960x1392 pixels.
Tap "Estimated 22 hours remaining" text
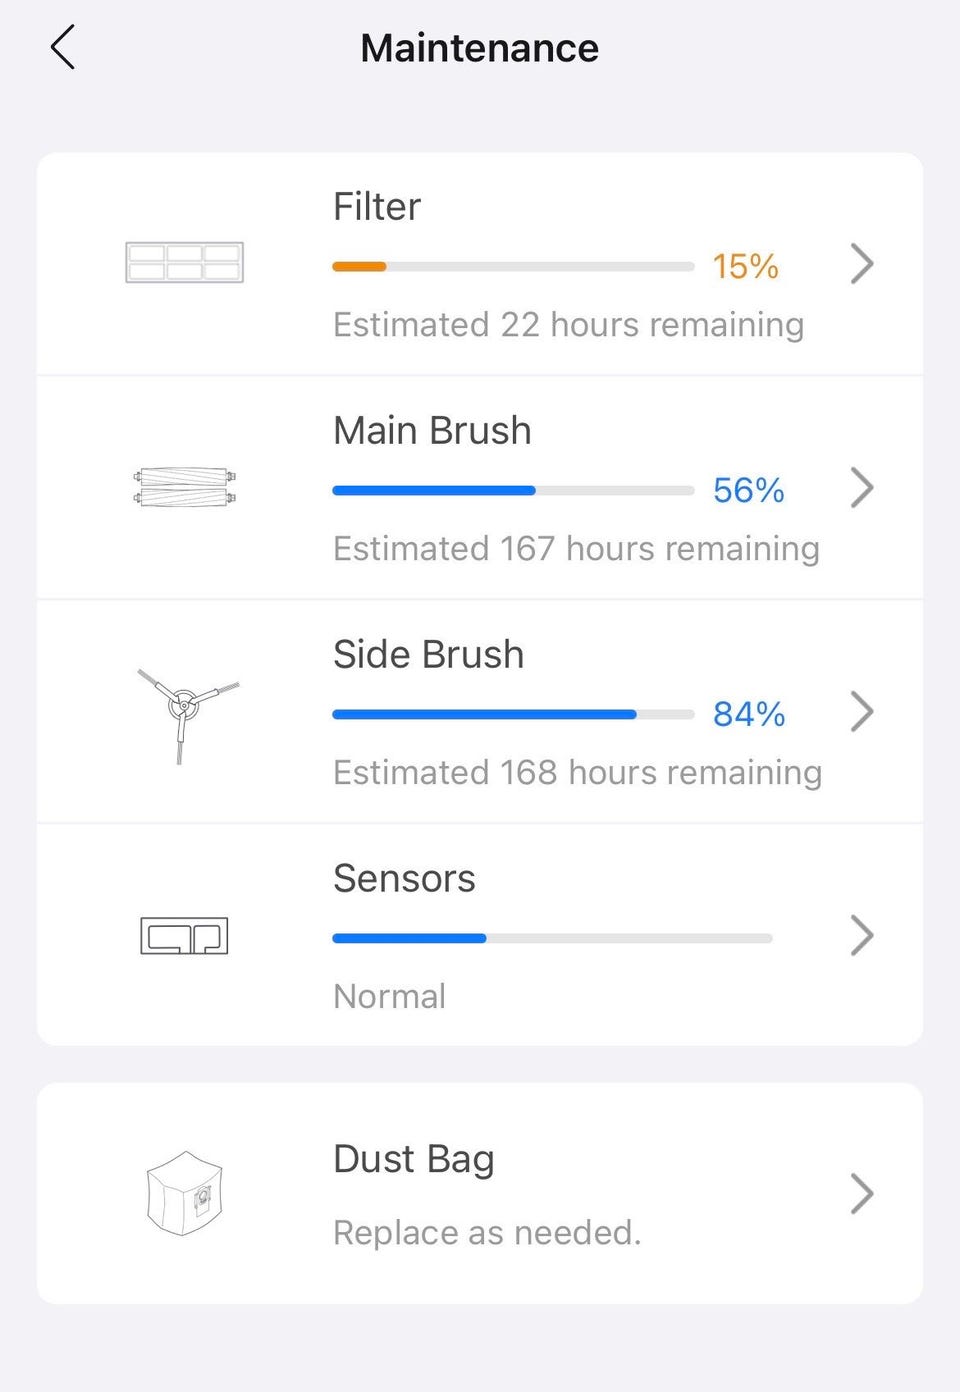pyautogui.click(x=568, y=325)
